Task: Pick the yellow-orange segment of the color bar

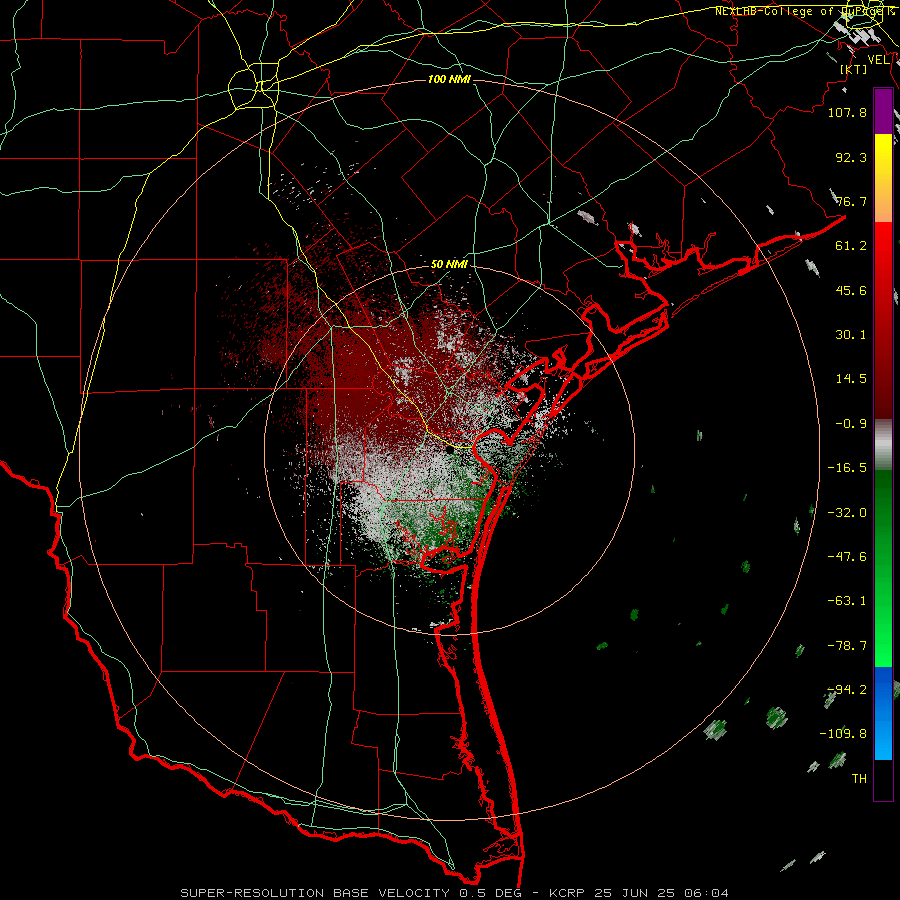Action: tap(883, 178)
